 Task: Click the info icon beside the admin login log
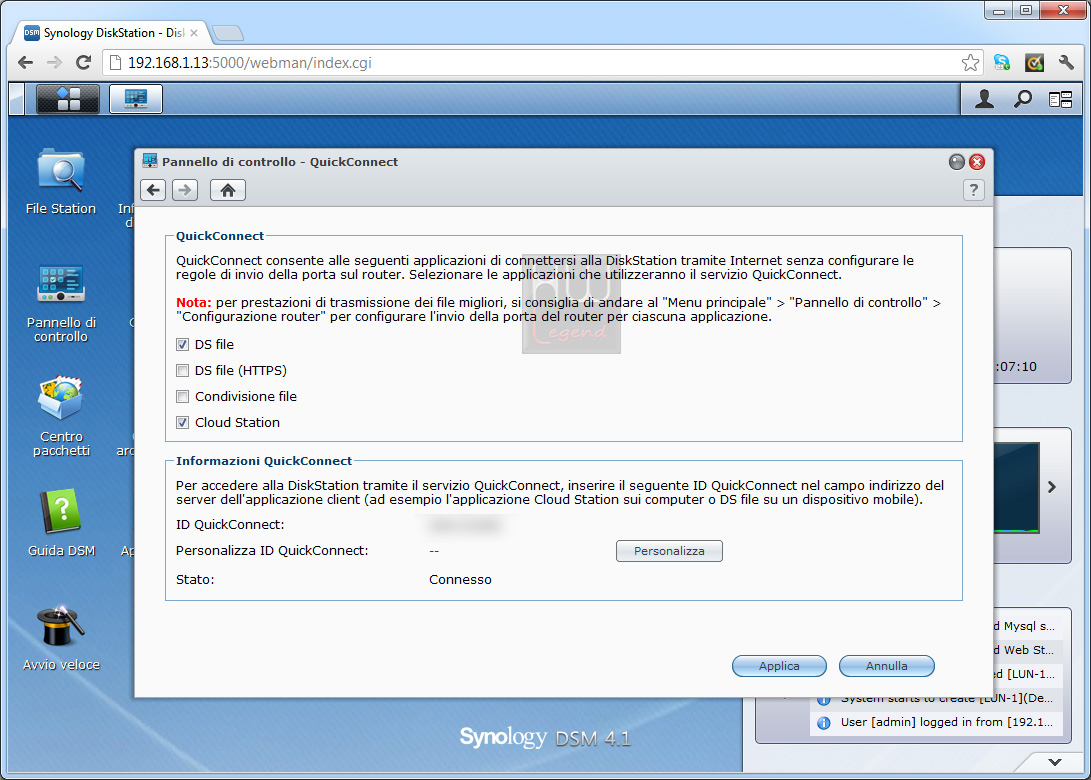824,723
